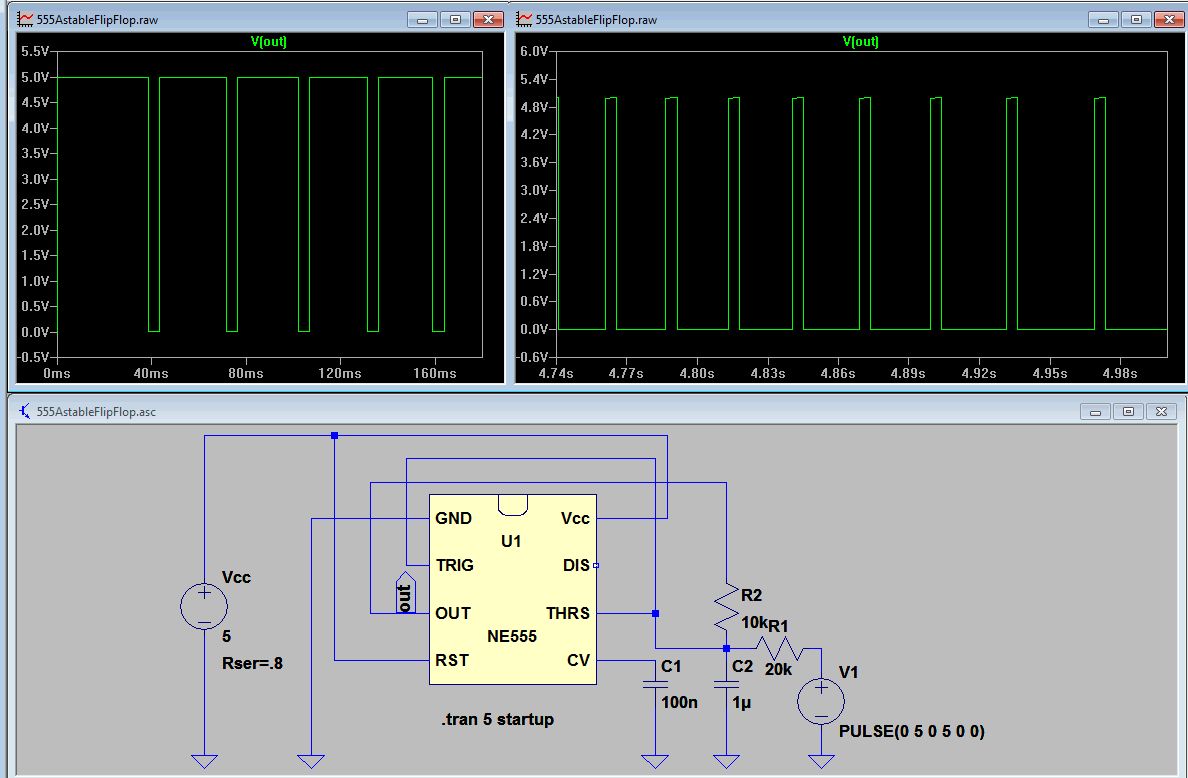Maximize the left waveform plot window
The height and width of the screenshot is (778, 1188).
pos(454,19)
